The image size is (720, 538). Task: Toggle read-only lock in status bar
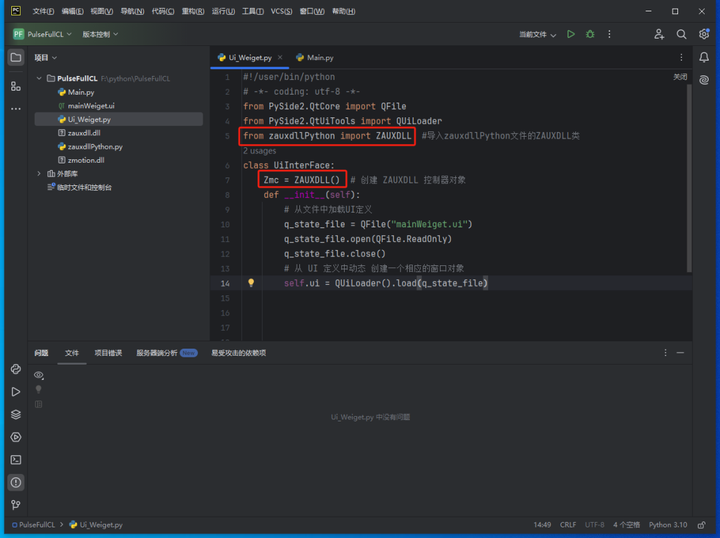(702, 525)
